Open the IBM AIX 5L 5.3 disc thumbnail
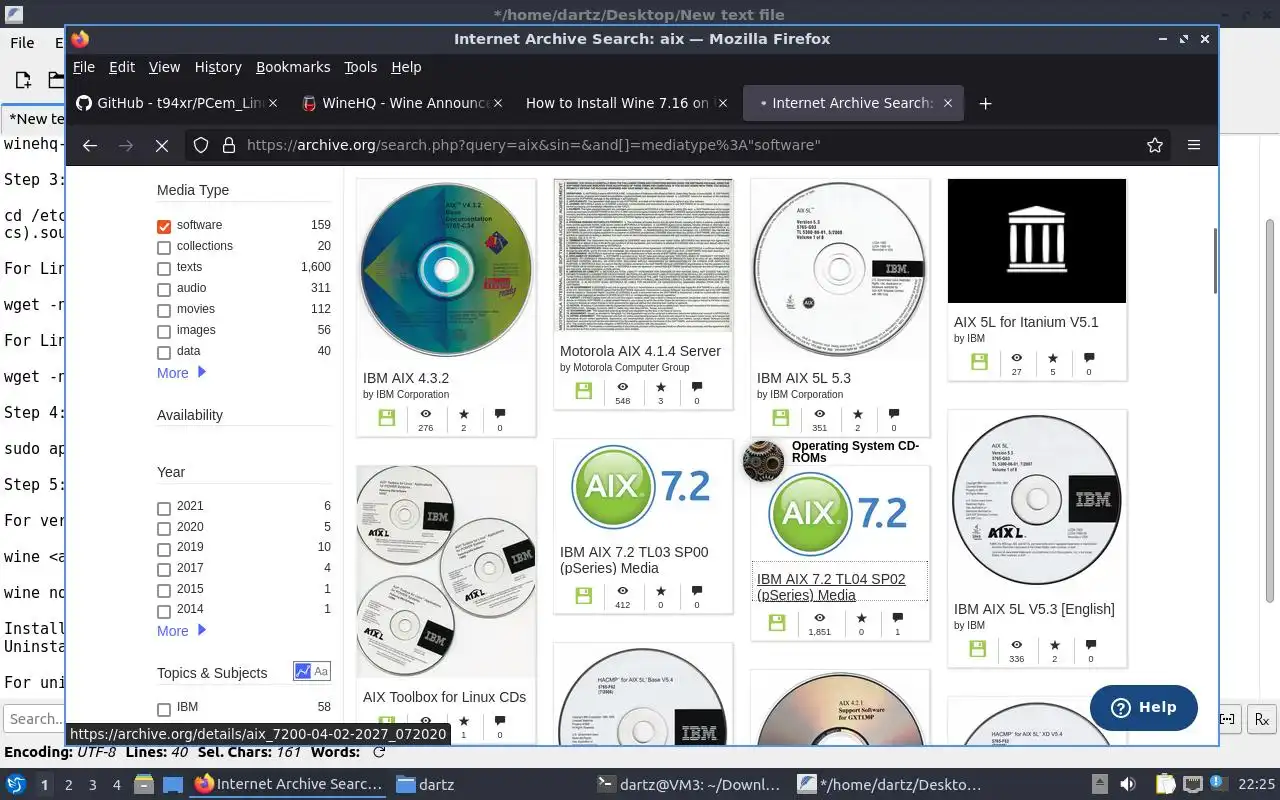 tap(840, 269)
